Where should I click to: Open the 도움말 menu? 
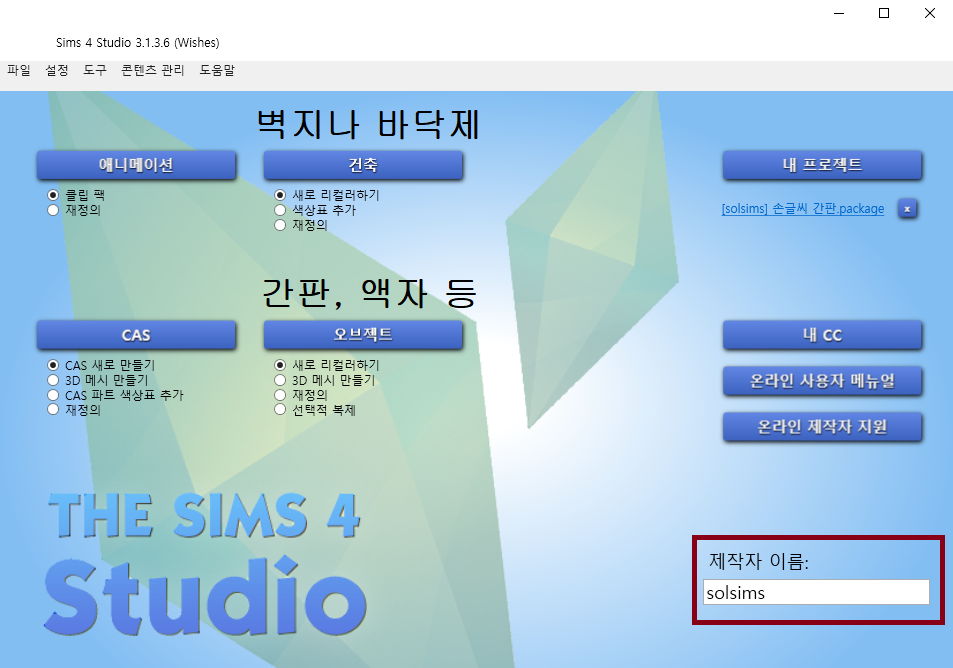(217, 71)
